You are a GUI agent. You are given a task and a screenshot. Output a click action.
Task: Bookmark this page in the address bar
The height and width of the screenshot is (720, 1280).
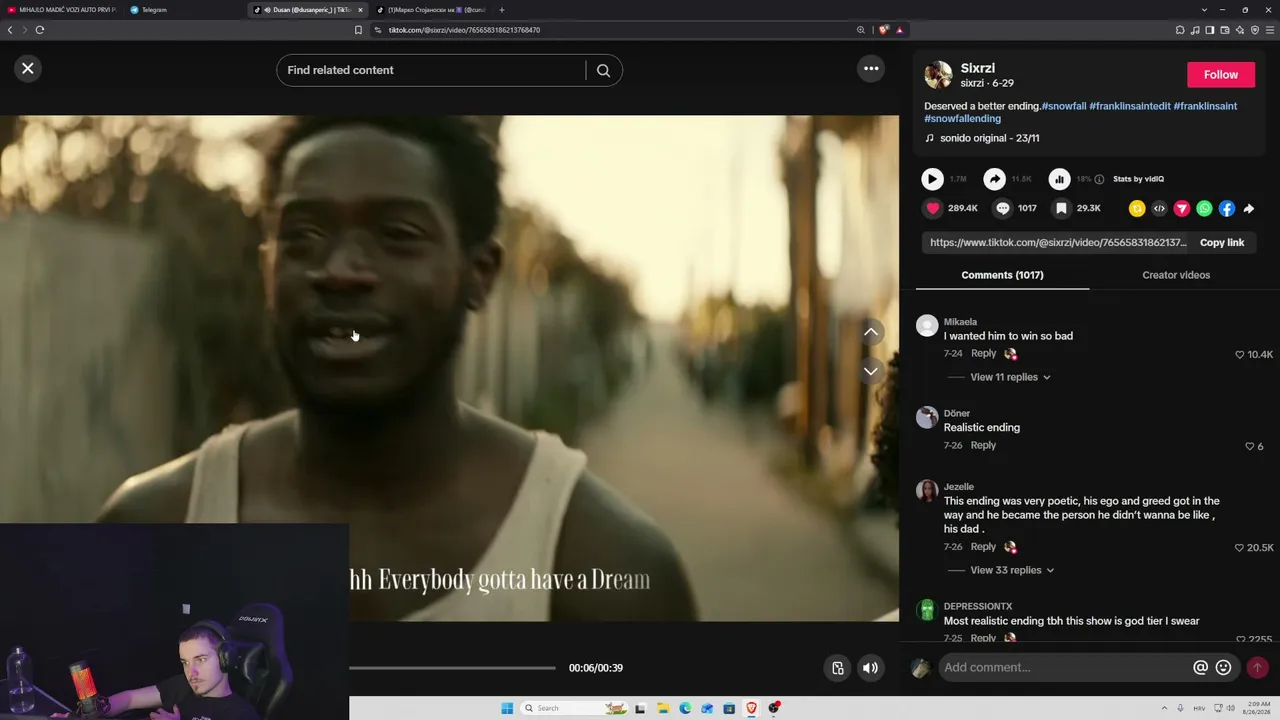[358, 30]
